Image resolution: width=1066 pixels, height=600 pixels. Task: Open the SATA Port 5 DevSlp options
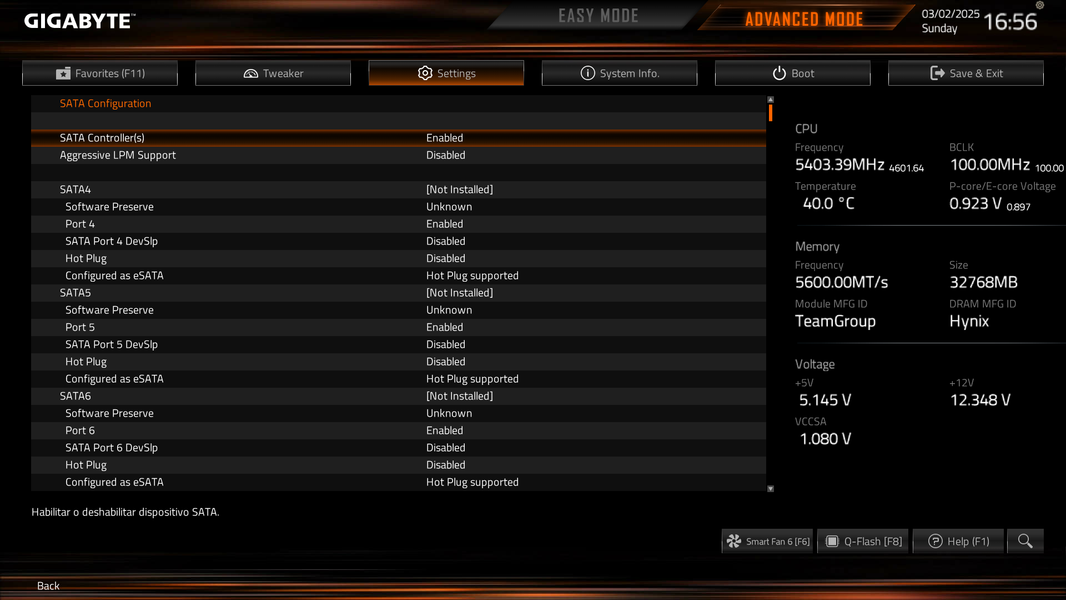[x=398, y=345]
